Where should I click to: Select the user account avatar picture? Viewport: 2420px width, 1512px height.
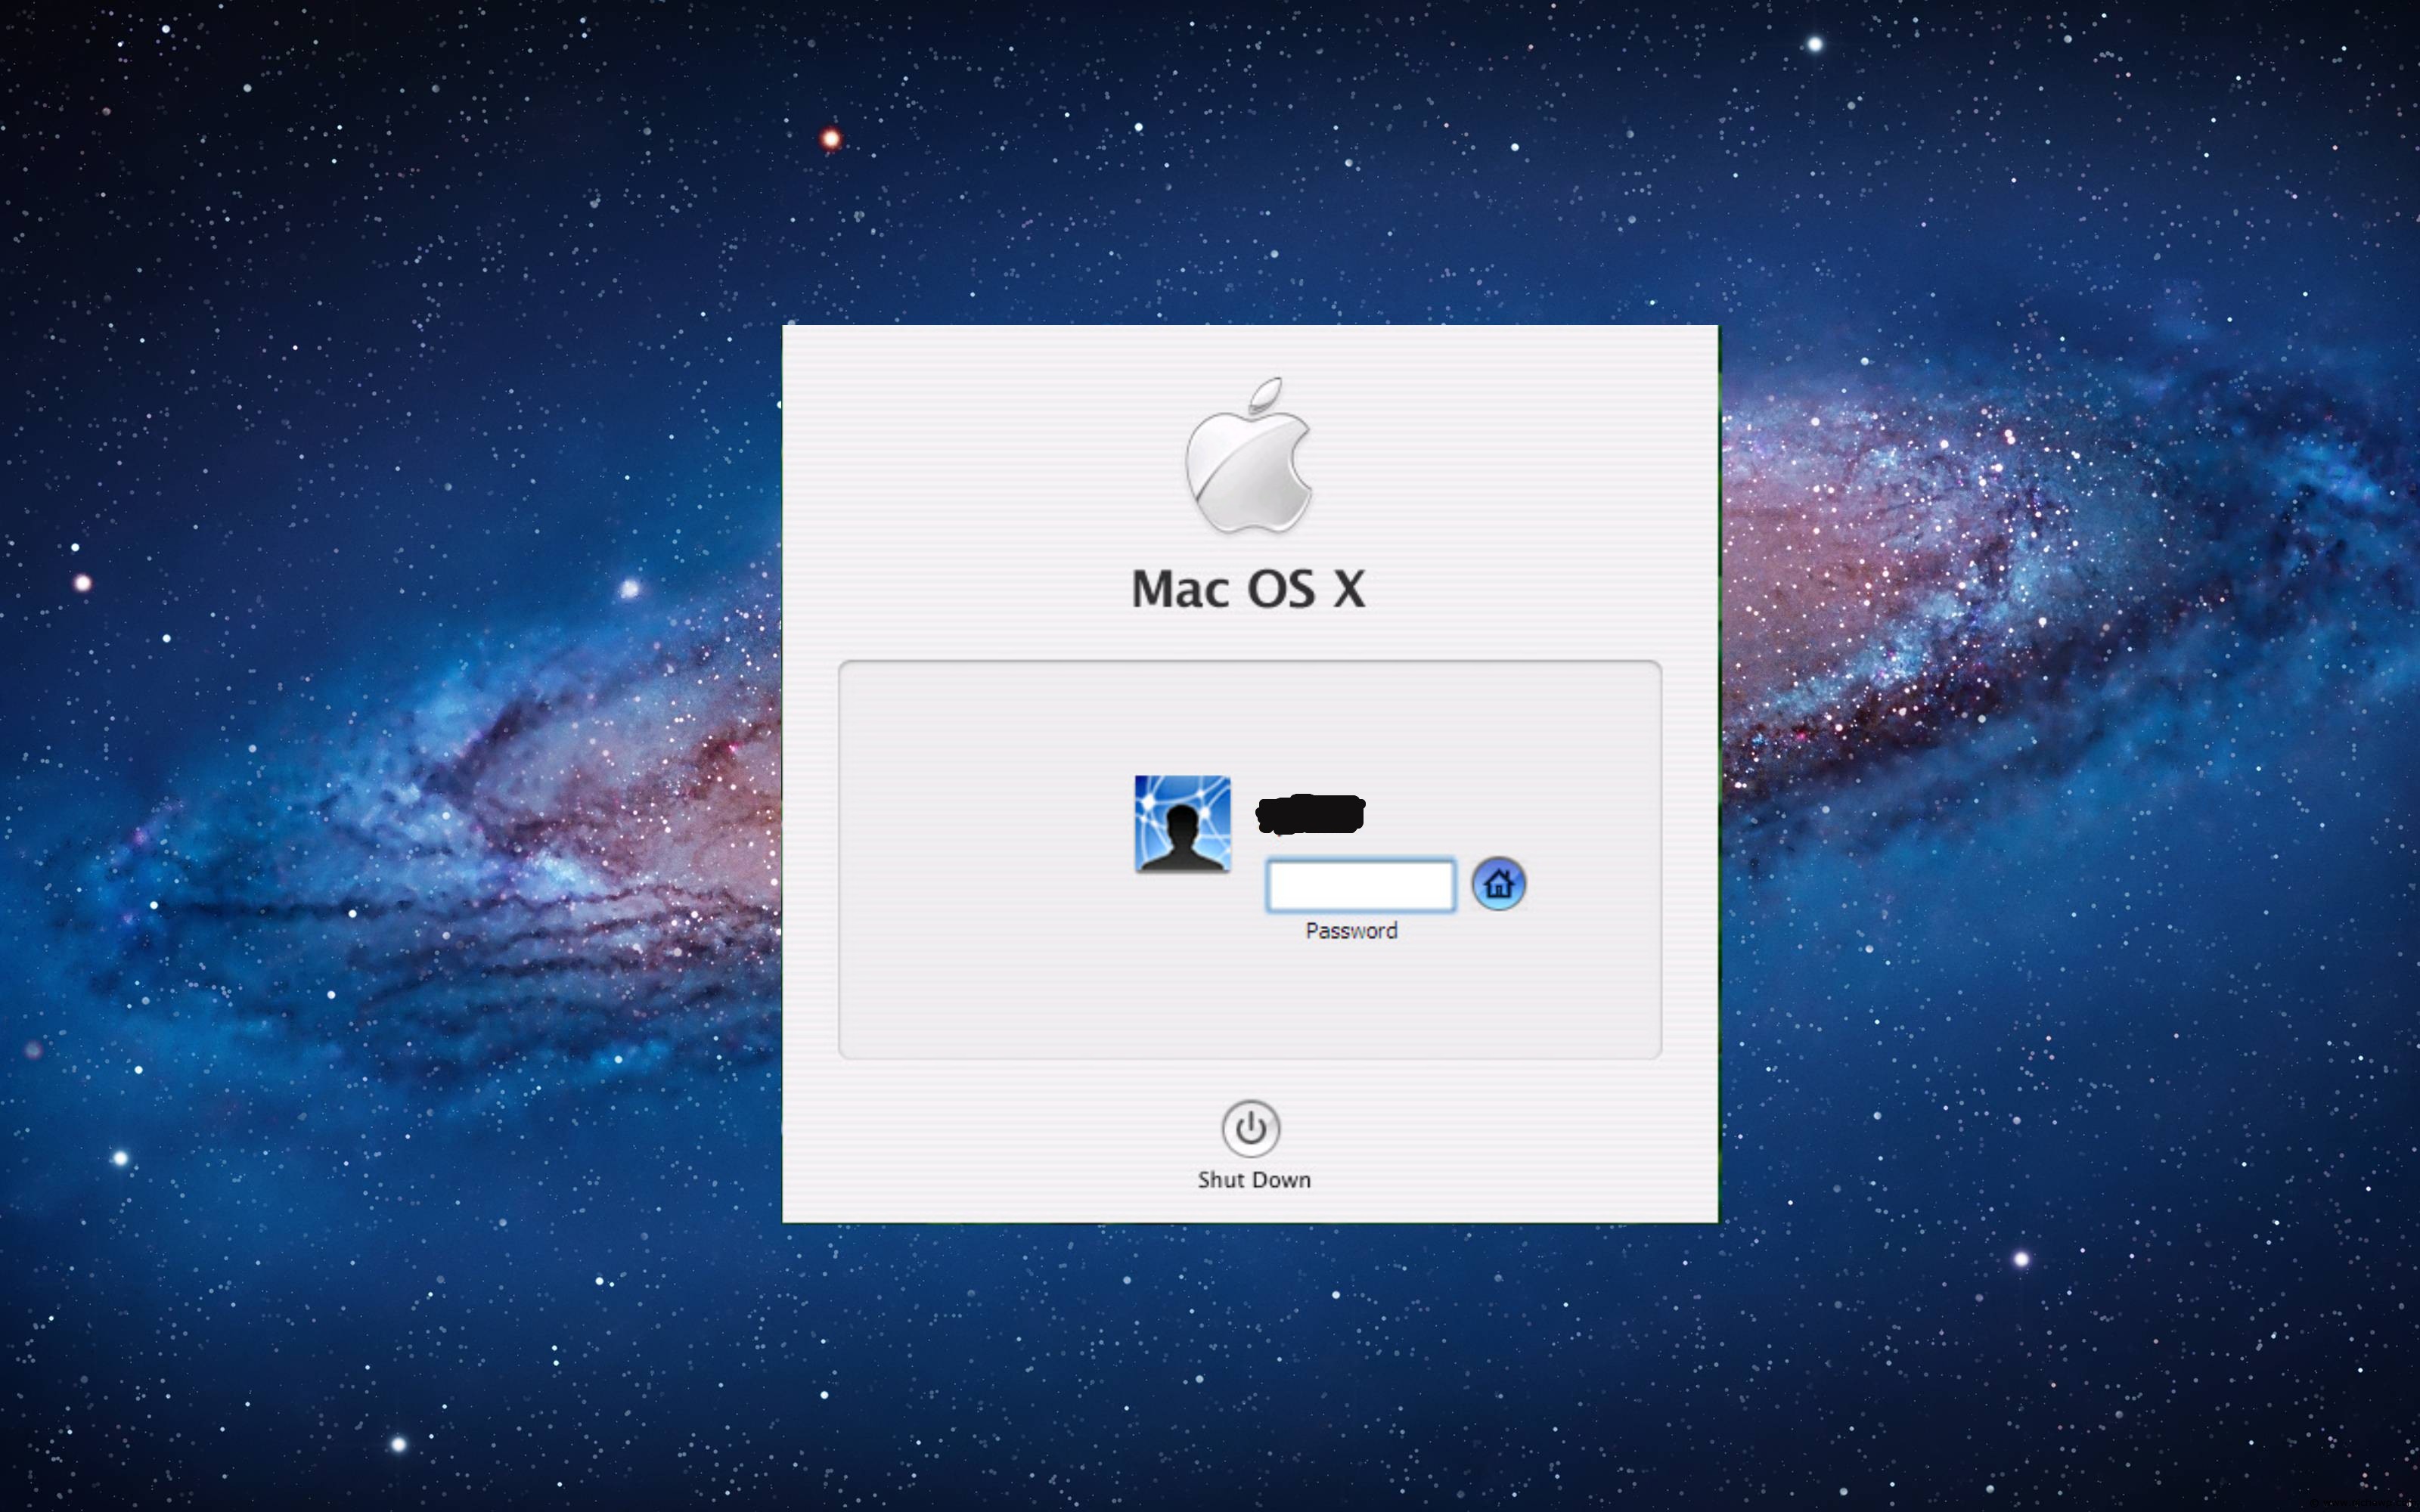[1182, 824]
